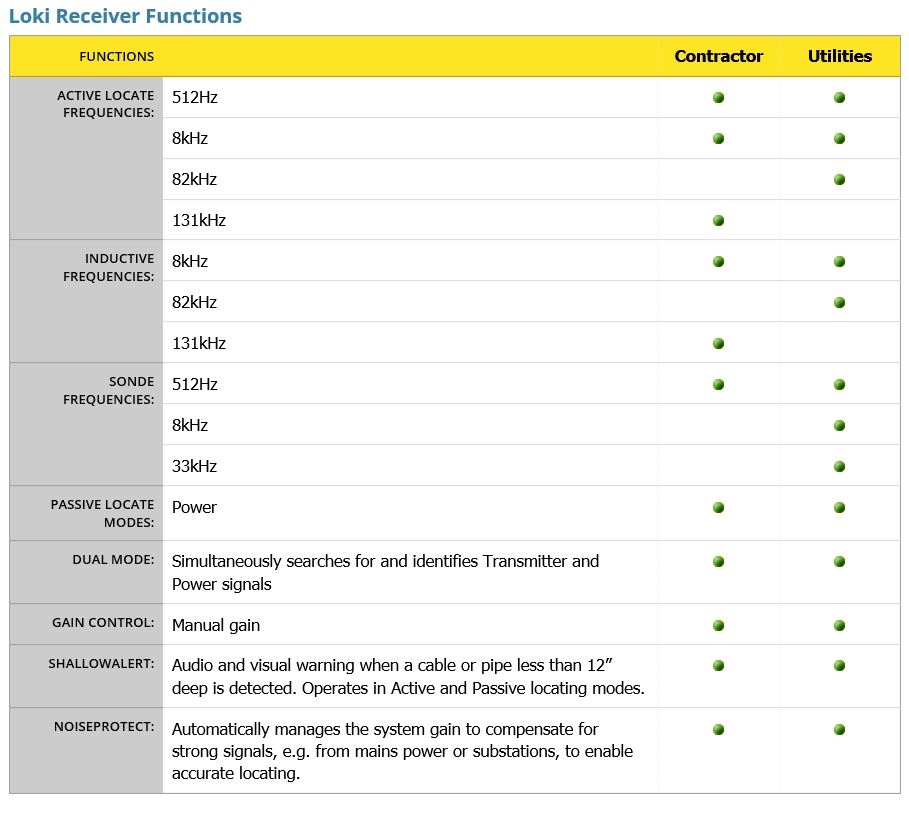Click the "Simultaneously searches for..." Dual Mode description

pyautogui.click(x=386, y=573)
